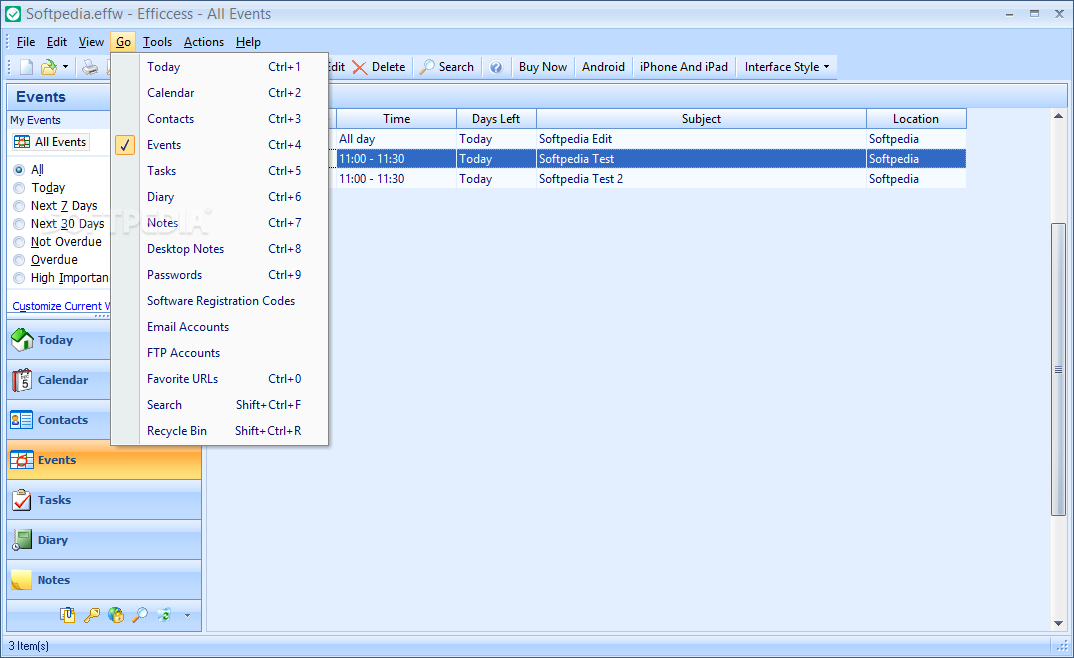Click the magnifier Search toolbar icon
This screenshot has height=658, width=1074.
pyautogui.click(x=427, y=66)
